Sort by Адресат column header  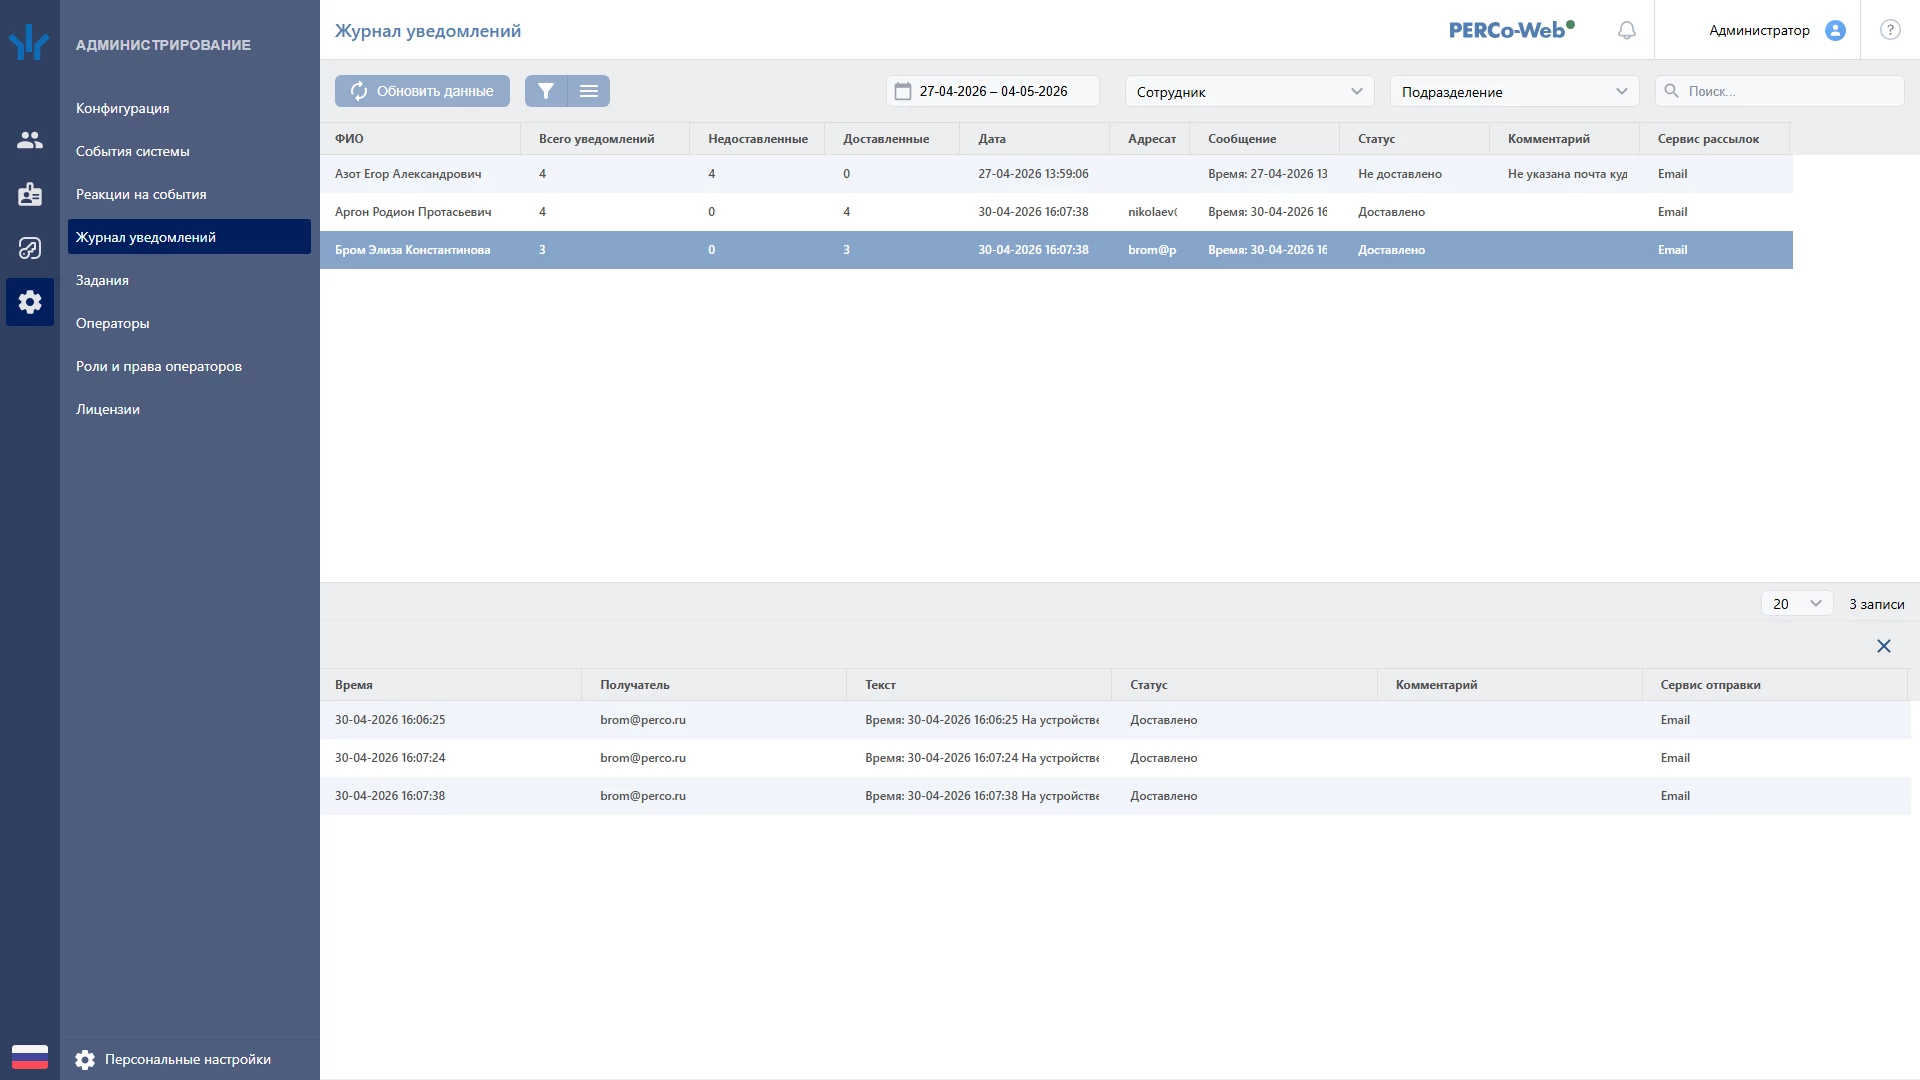pyautogui.click(x=1150, y=139)
